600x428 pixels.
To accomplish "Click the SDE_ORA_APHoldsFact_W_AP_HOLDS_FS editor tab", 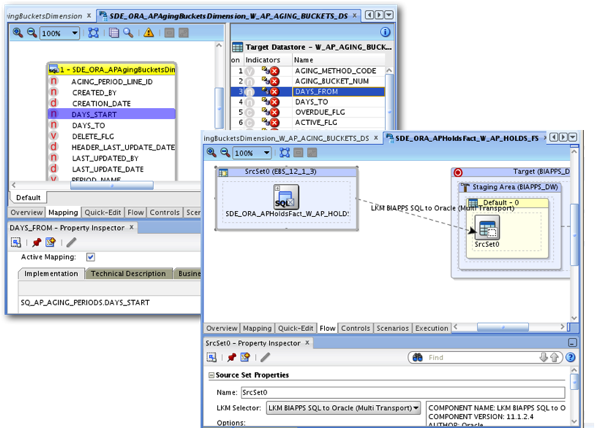I will [x=465, y=138].
